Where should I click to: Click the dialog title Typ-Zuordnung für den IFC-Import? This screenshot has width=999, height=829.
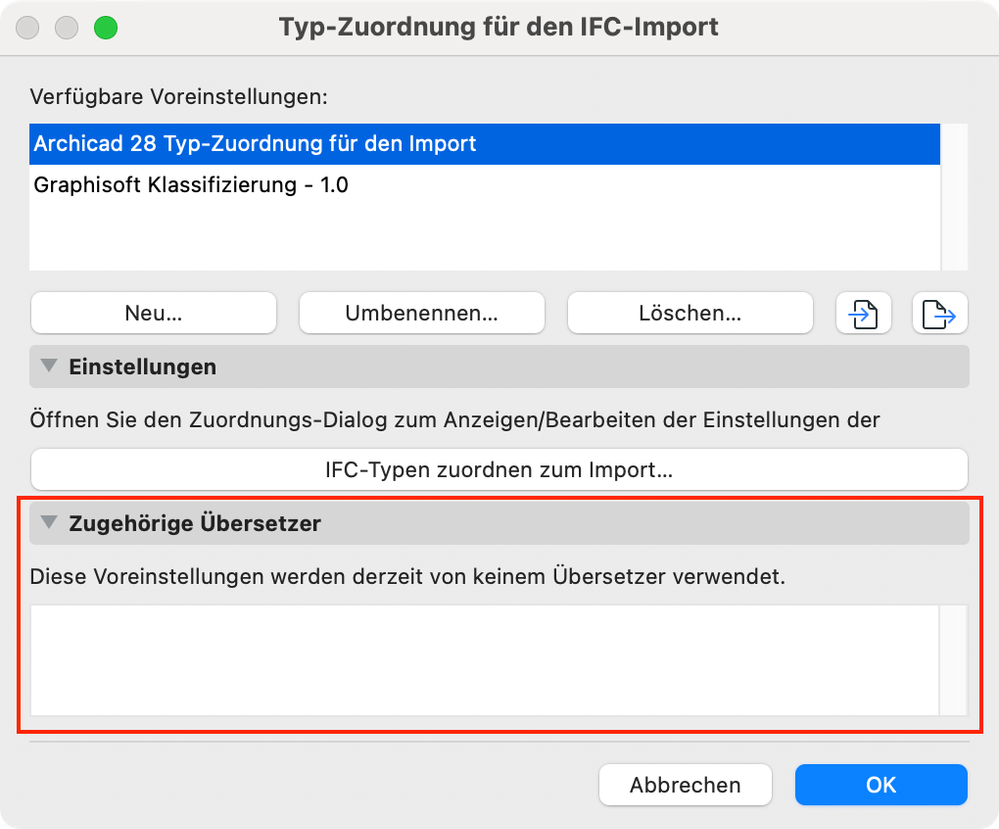pos(498,27)
